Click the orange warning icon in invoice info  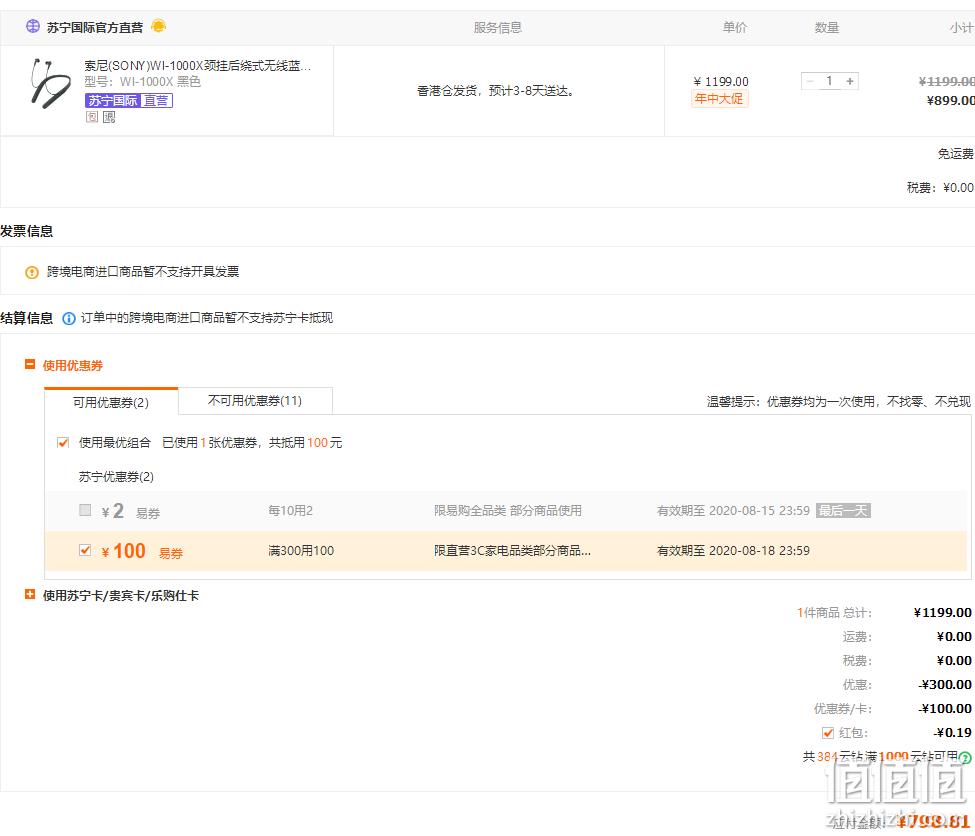pos(32,272)
